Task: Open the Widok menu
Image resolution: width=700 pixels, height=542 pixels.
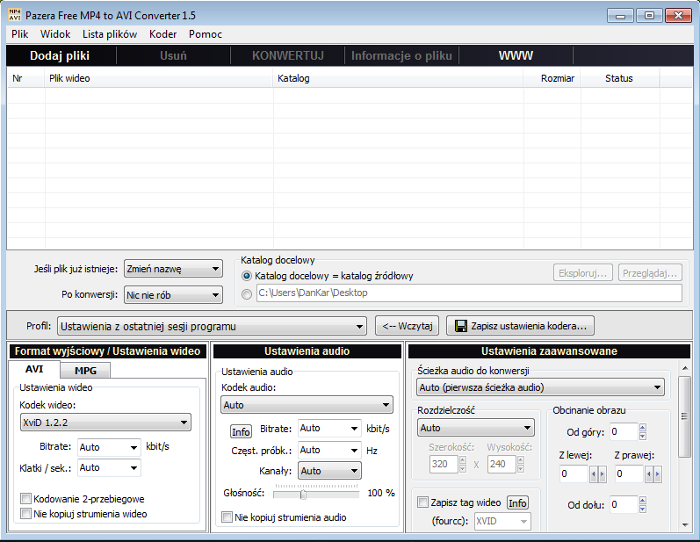Action: [x=55, y=34]
